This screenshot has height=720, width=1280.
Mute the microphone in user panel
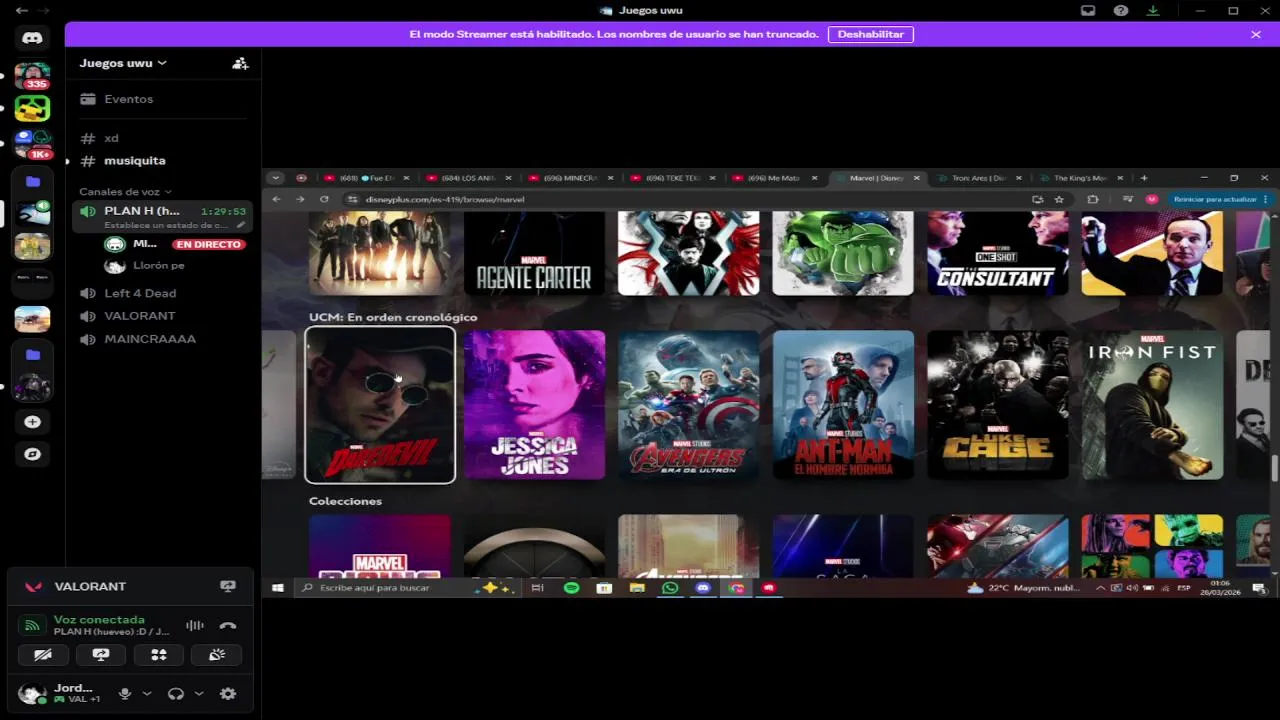(x=125, y=693)
